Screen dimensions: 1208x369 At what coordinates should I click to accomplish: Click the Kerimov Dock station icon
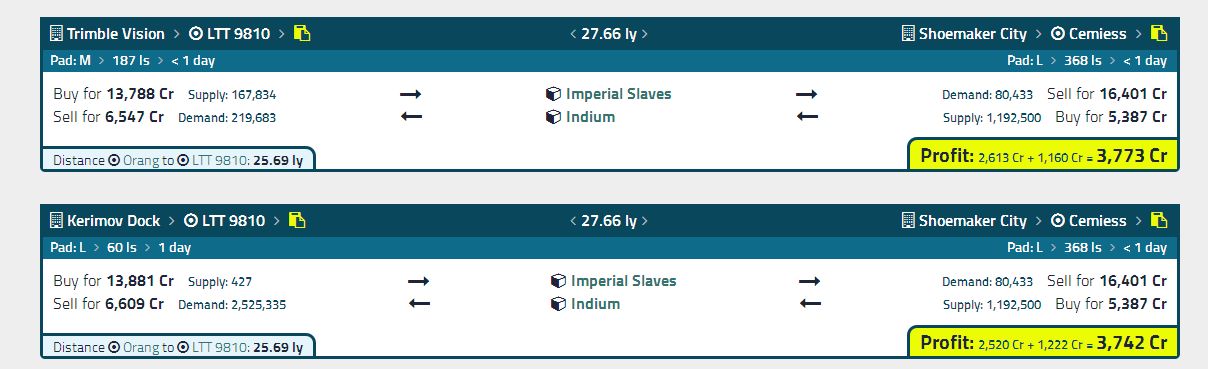coord(56,221)
